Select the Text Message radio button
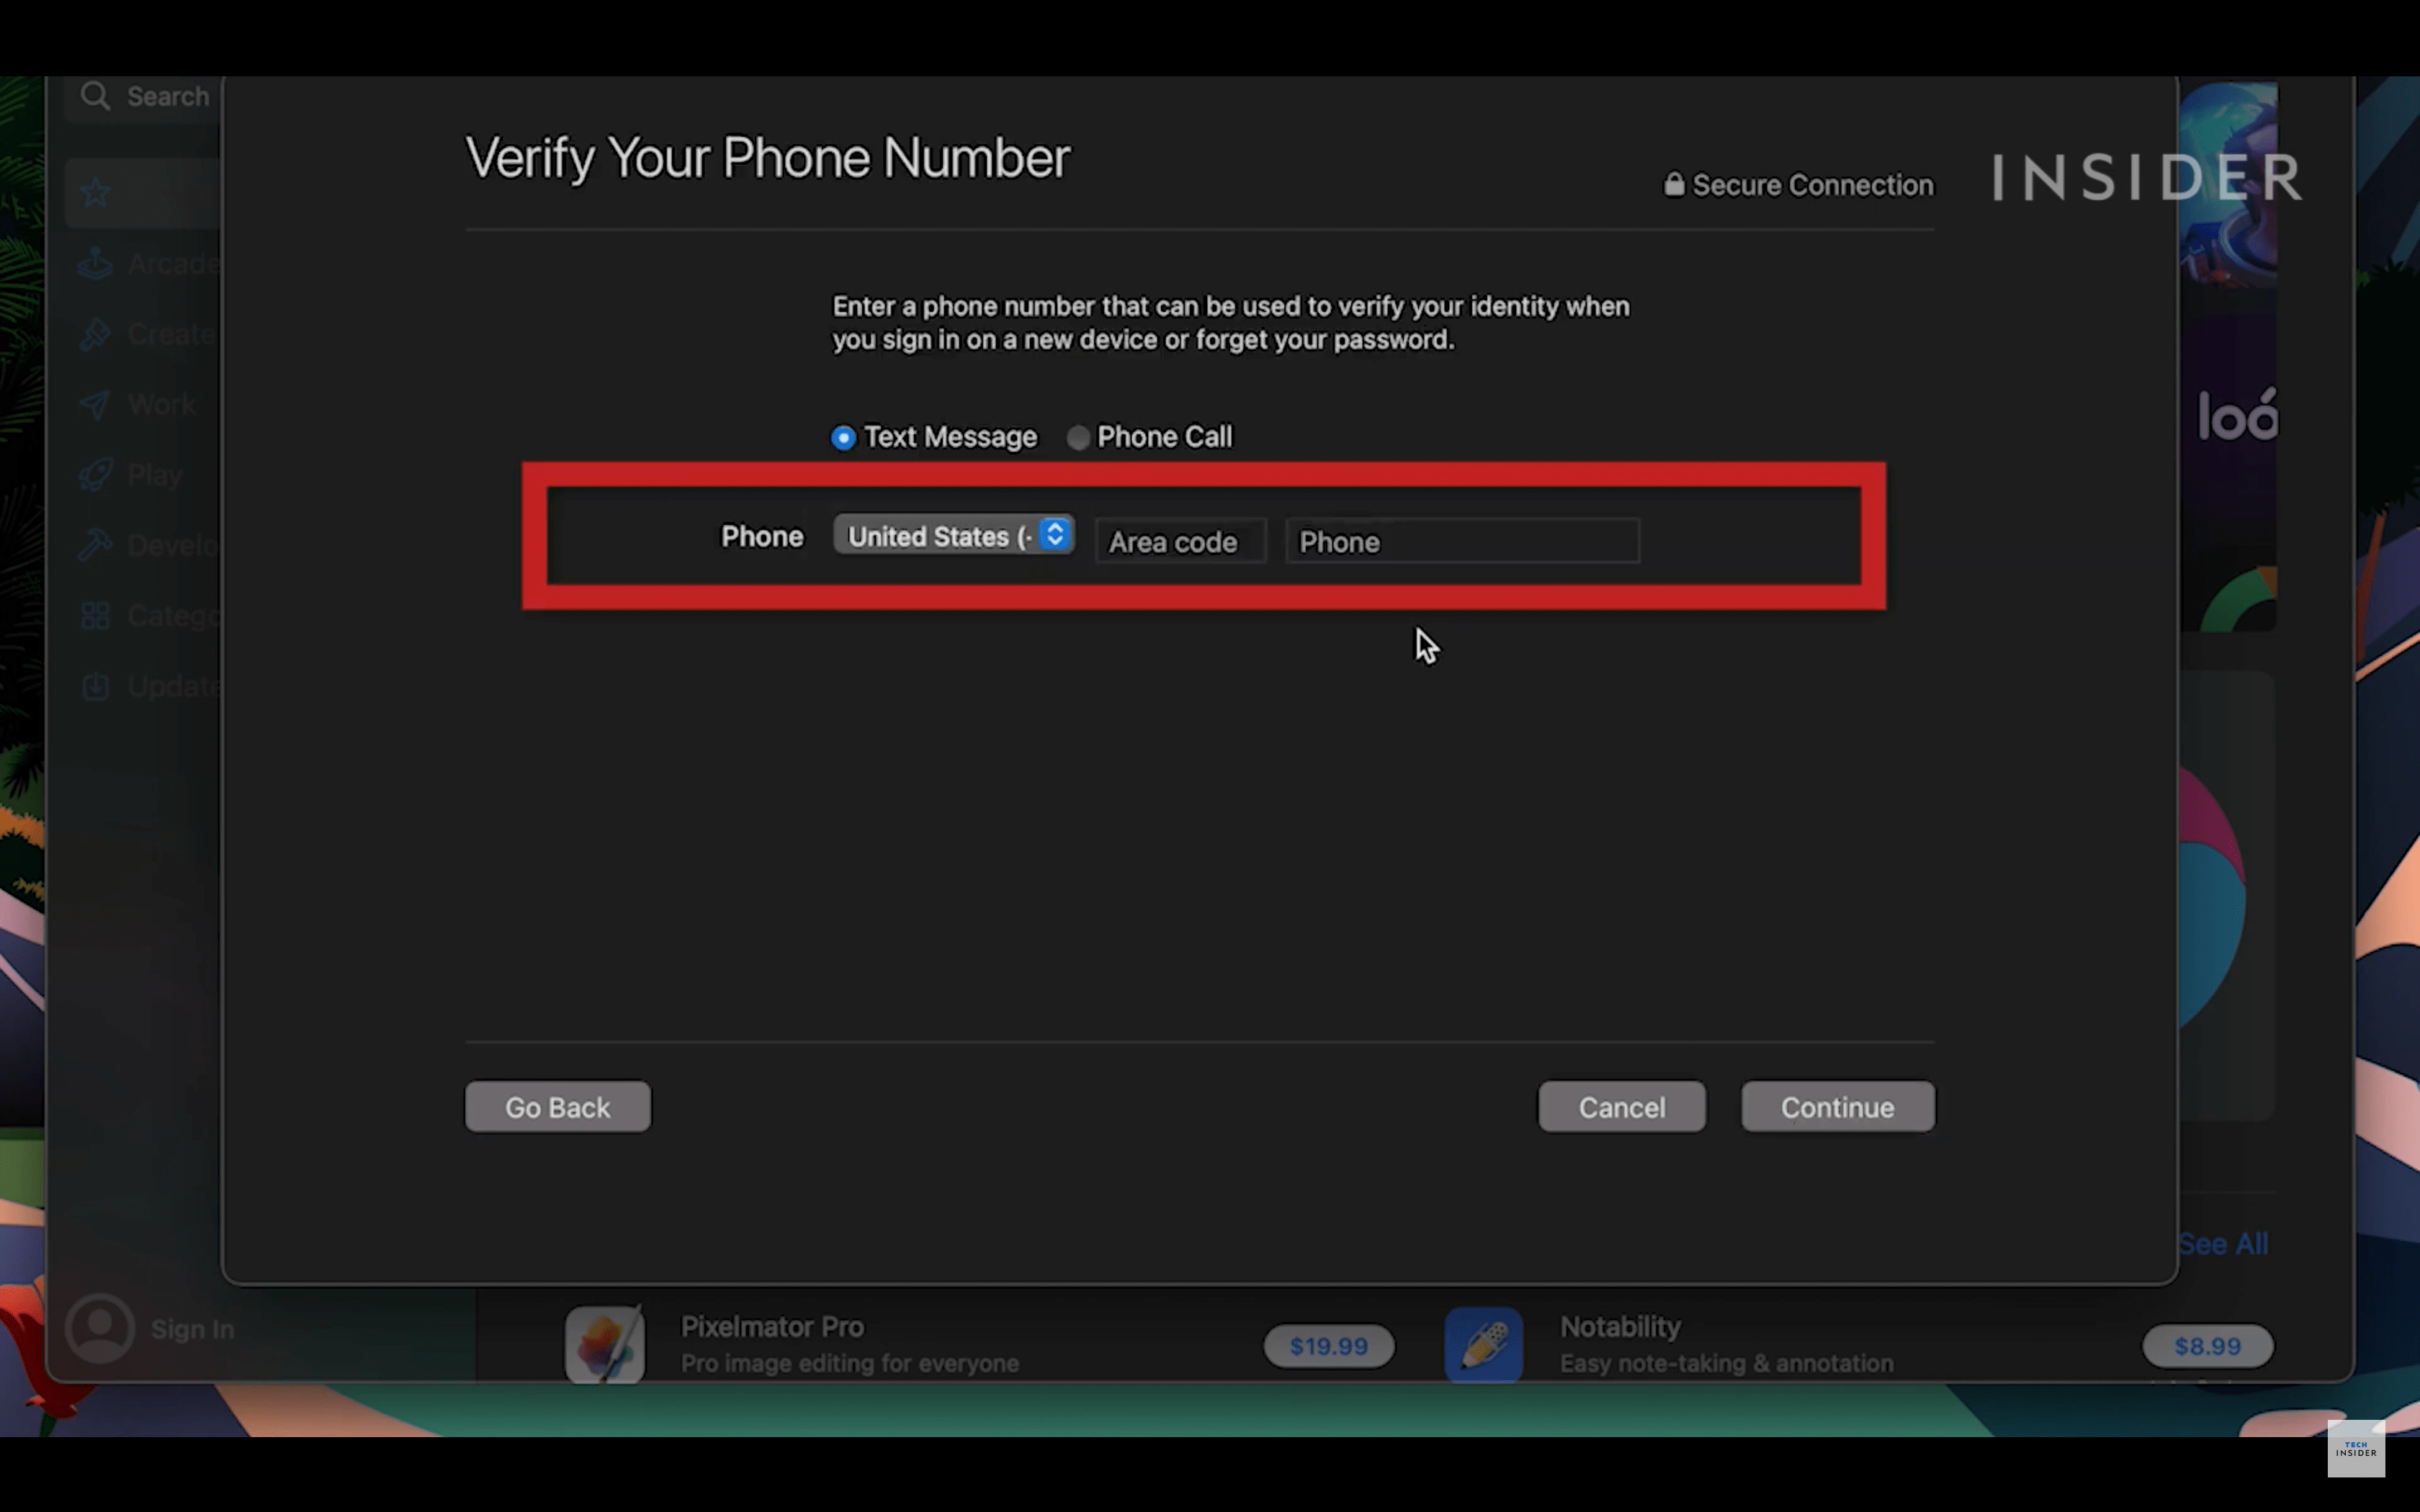This screenshot has width=2420, height=1512. tap(843, 438)
